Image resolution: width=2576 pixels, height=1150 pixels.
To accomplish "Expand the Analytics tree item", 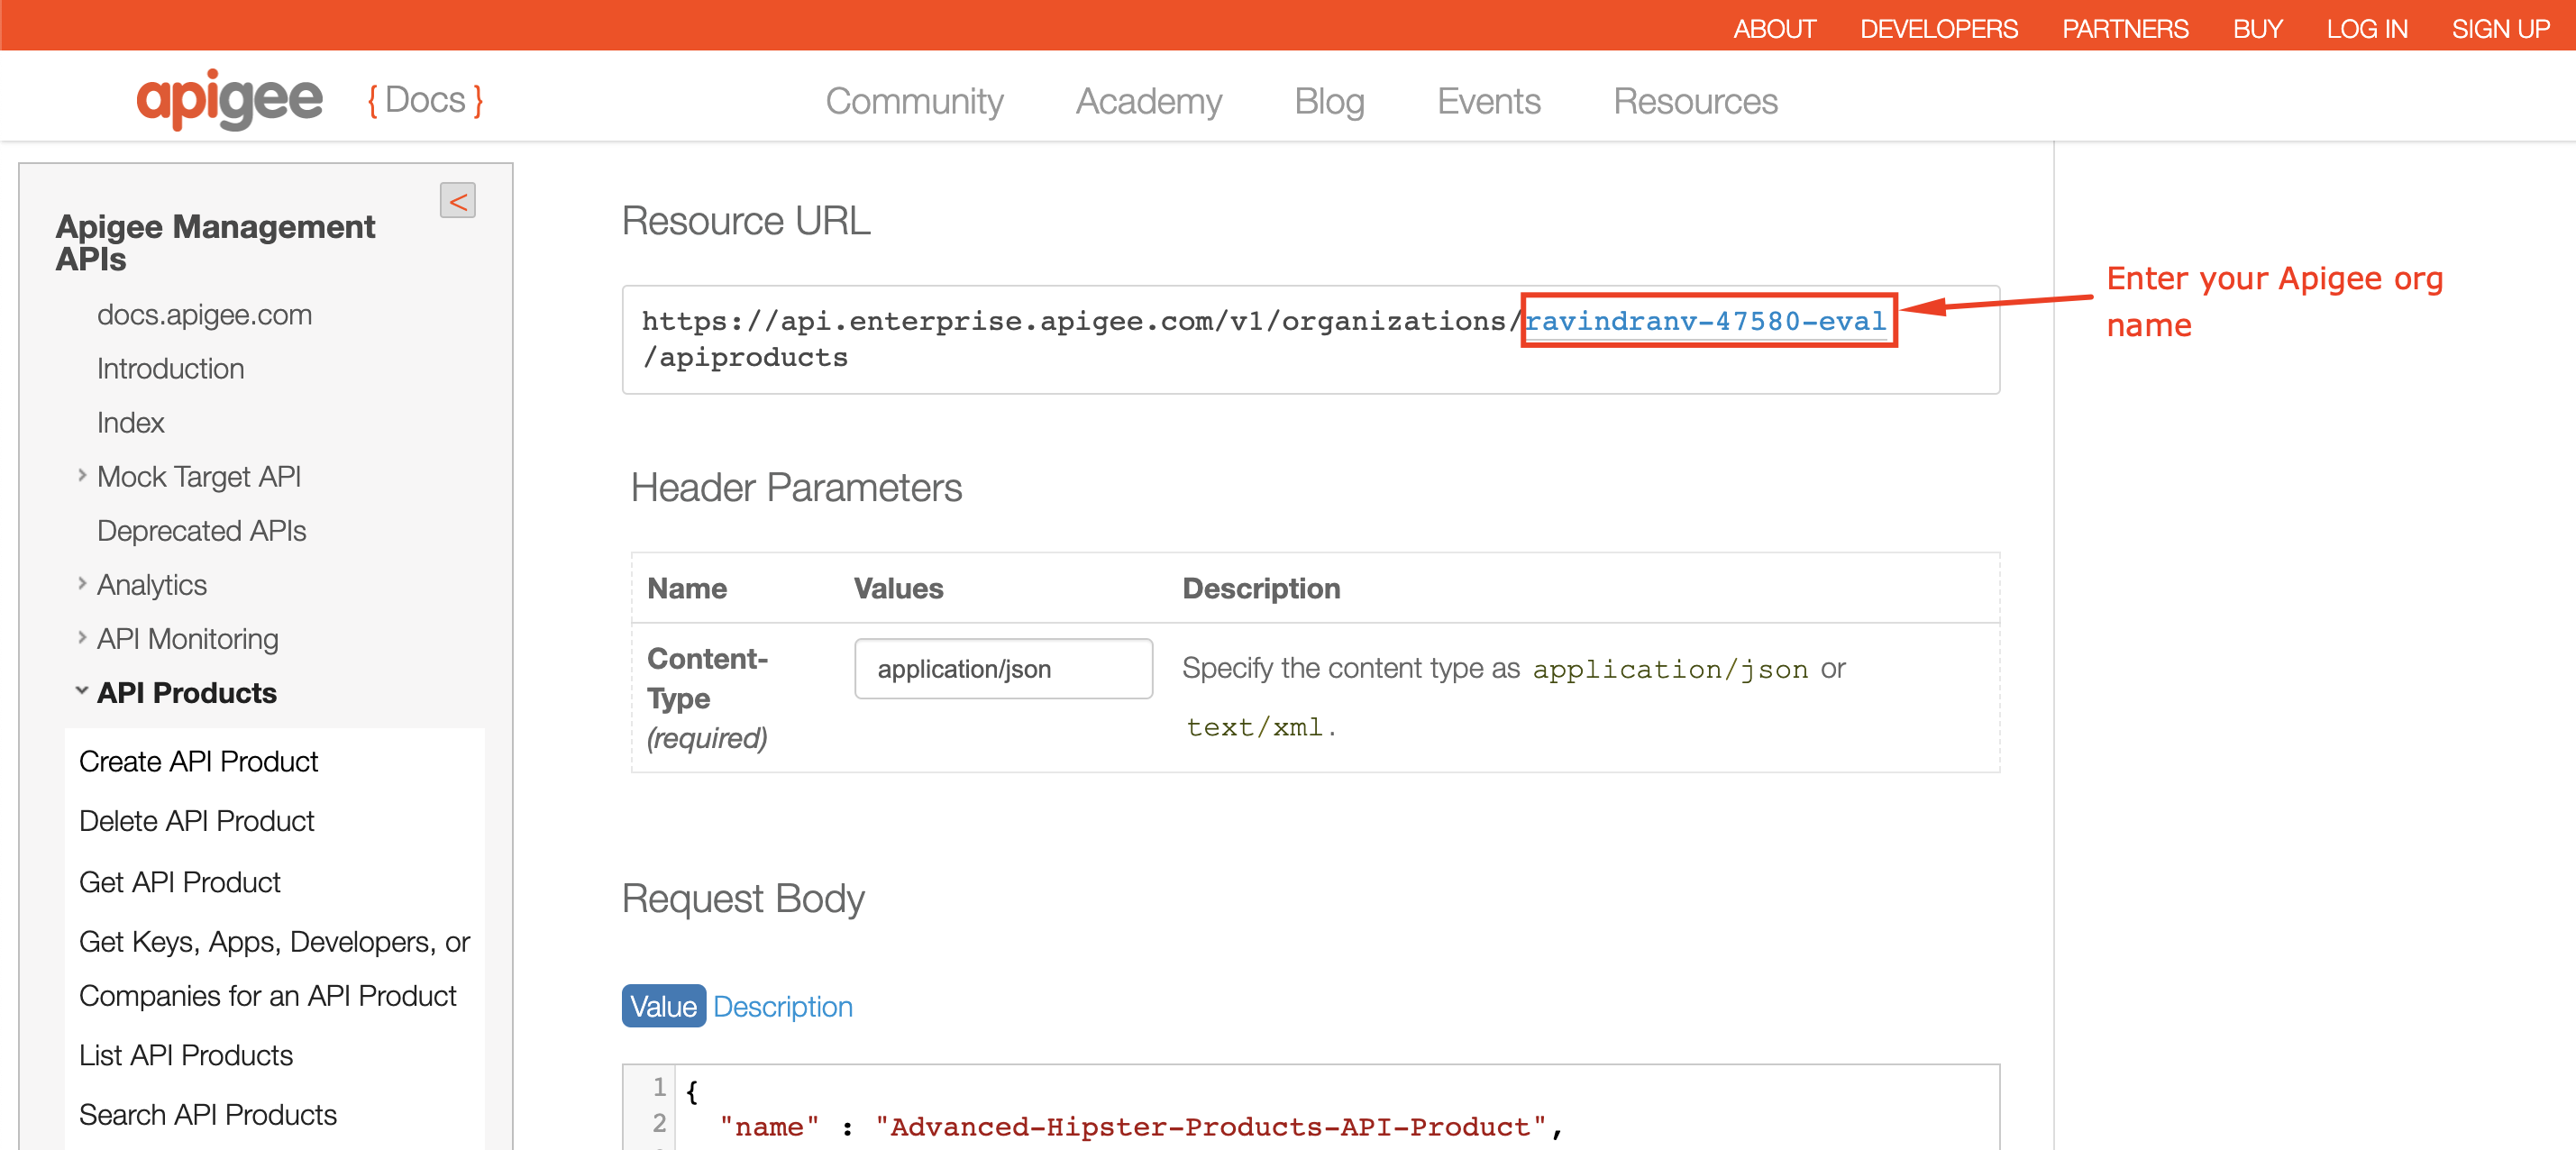I will (x=82, y=584).
